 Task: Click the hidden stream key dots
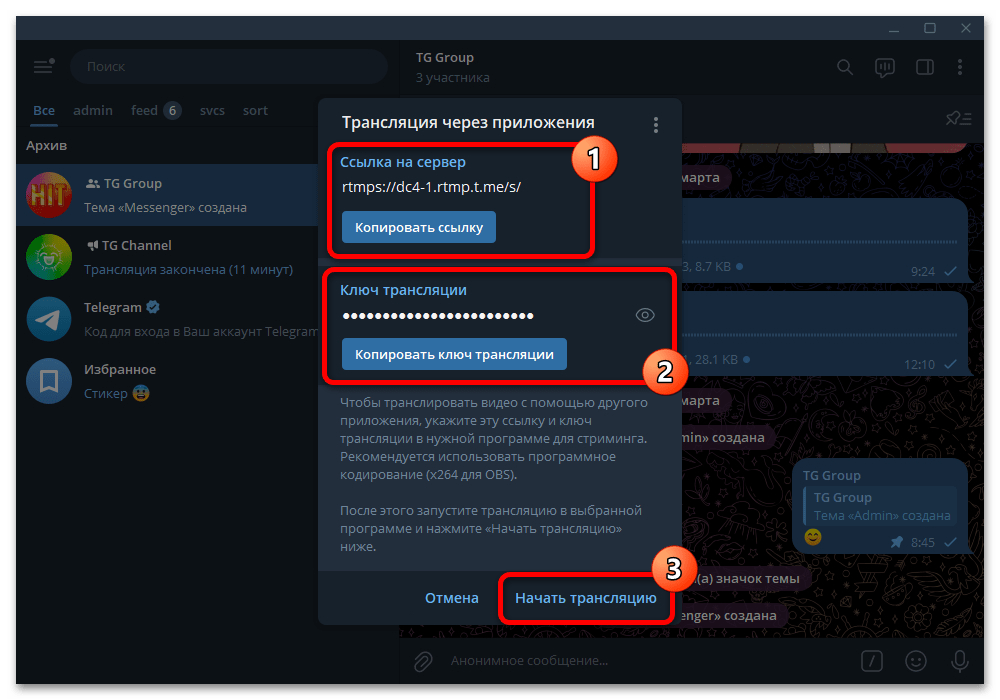(x=438, y=316)
